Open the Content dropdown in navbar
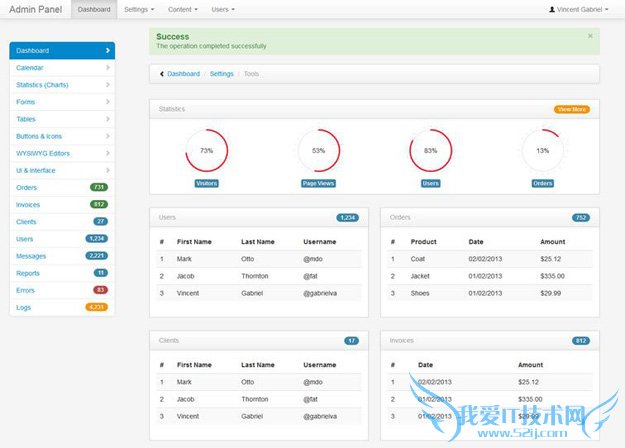625x448 pixels. tap(183, 9)
